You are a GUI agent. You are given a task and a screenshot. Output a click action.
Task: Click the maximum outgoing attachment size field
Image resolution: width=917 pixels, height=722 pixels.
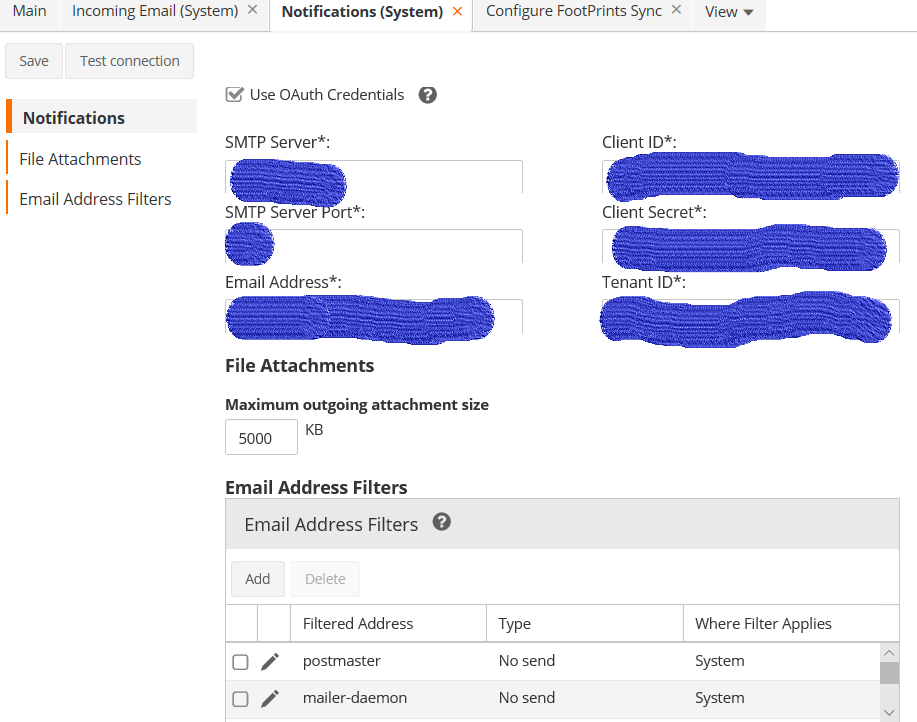coord(261,437)
